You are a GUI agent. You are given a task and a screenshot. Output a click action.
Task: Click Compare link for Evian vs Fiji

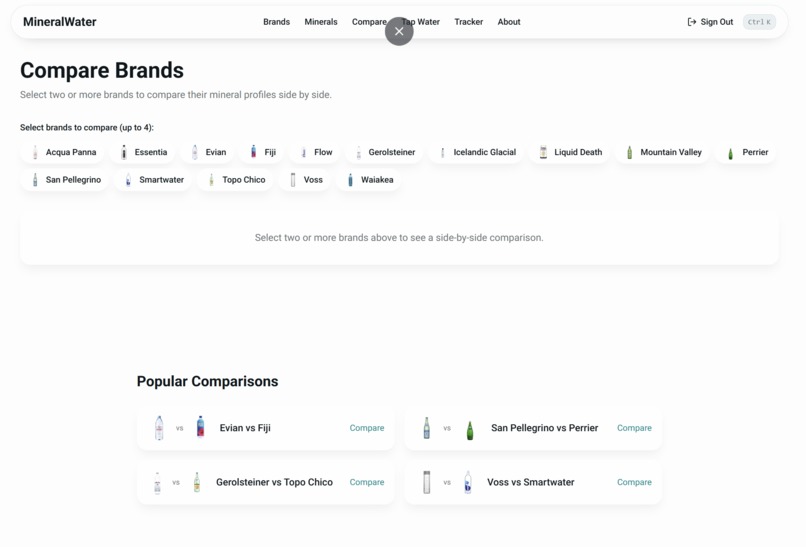tap(367, 428)
